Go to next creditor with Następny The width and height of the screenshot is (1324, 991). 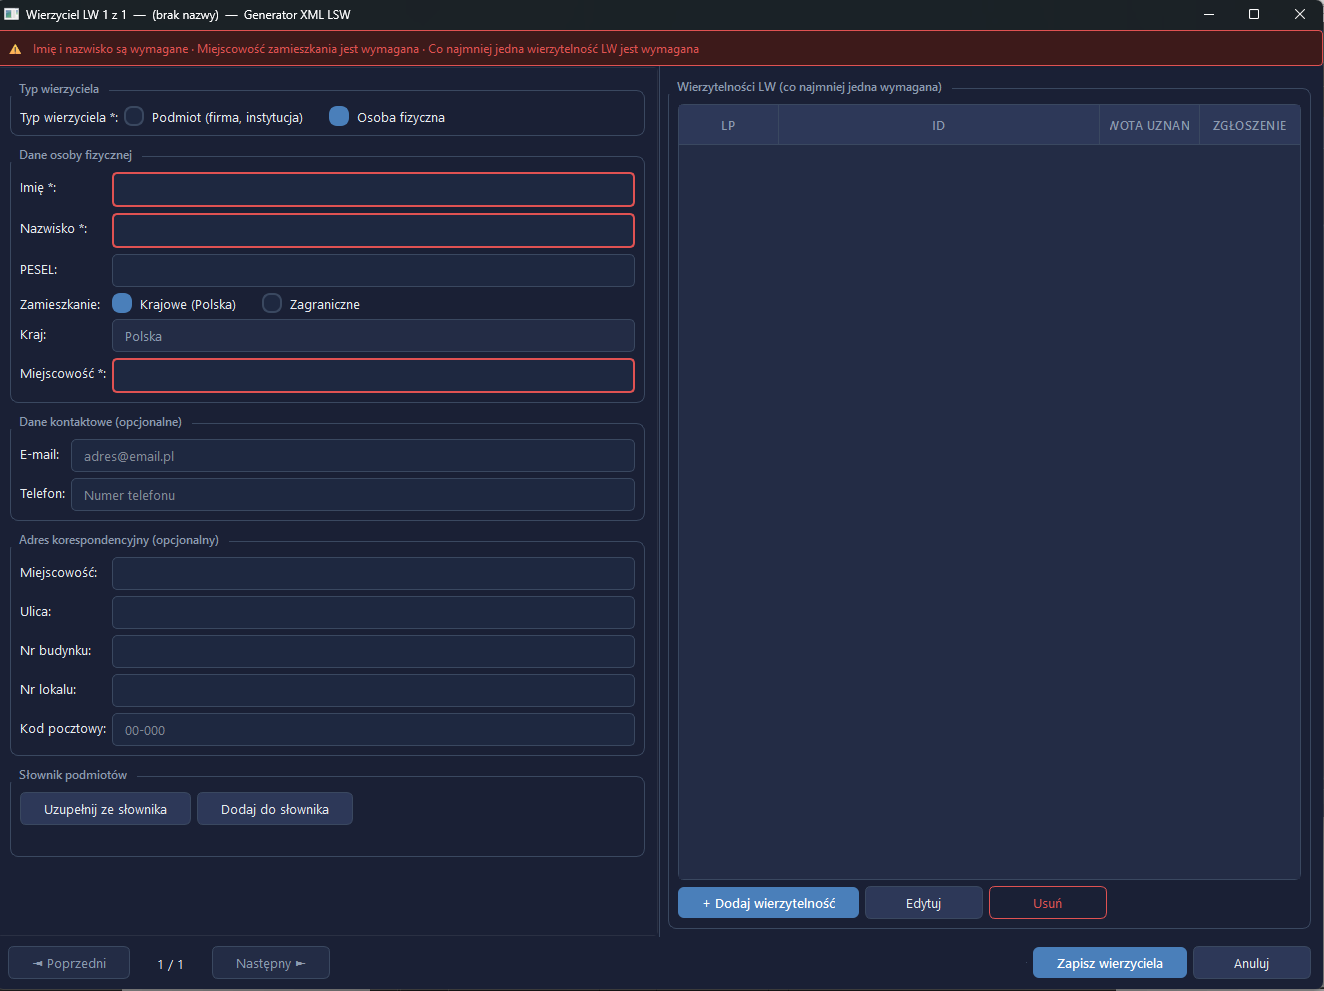[x=270, y=963]
